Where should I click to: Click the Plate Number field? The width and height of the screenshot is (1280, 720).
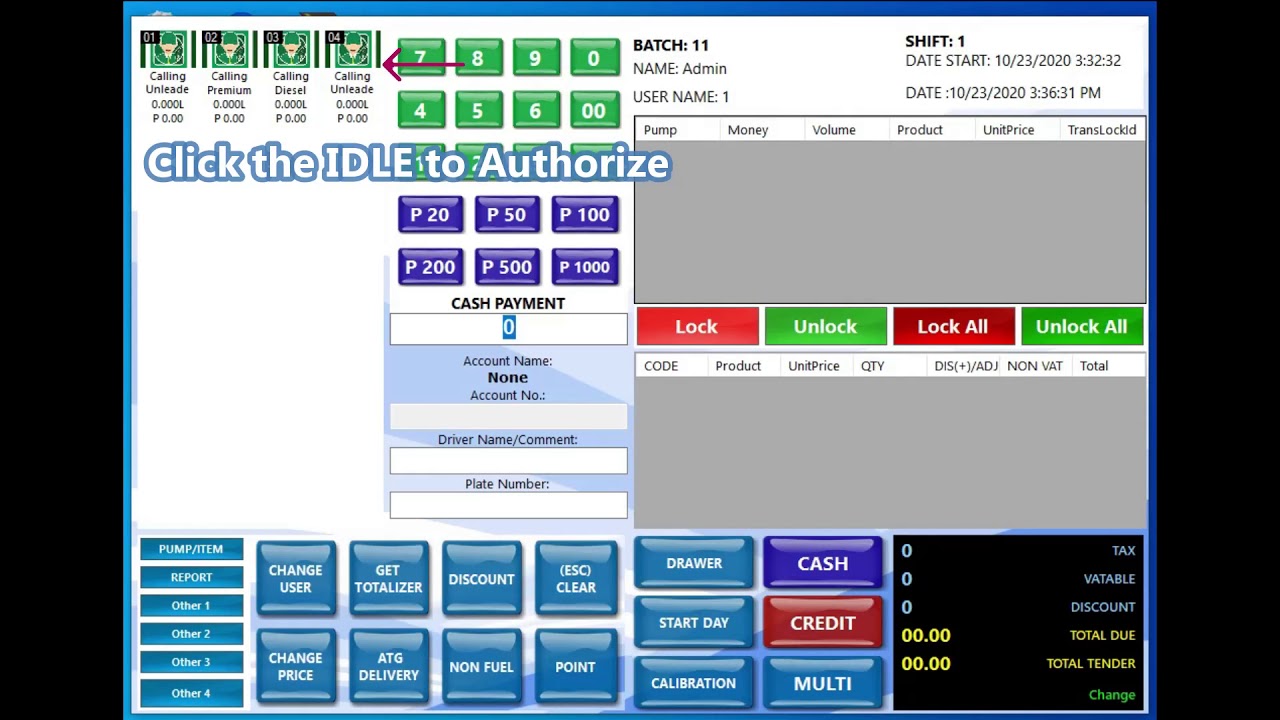click(x=508, y=505)
